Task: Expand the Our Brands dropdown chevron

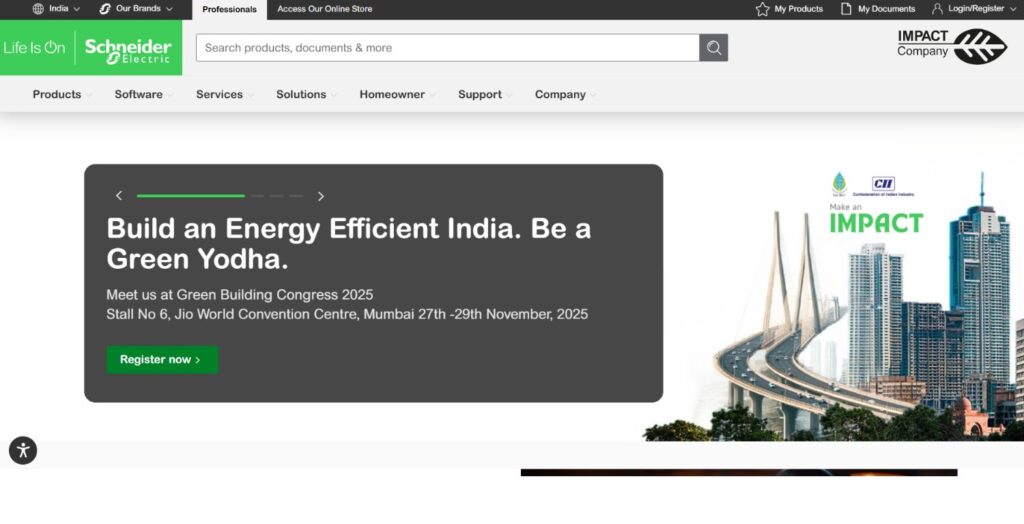Action: [169, 9]
